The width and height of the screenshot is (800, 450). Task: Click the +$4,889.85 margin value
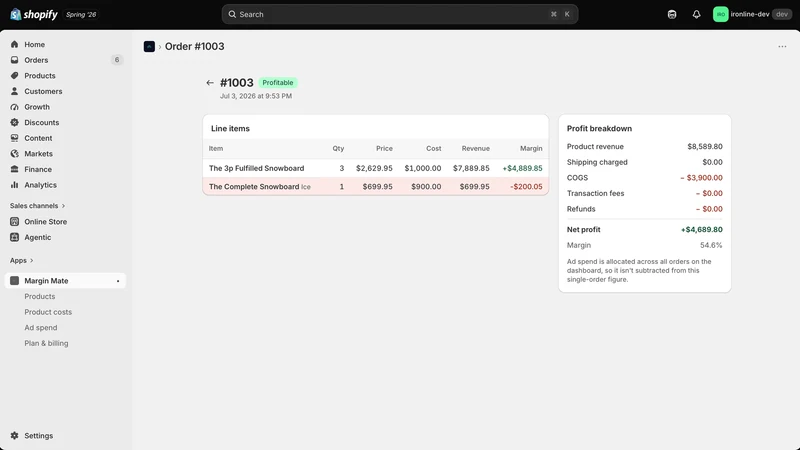[x=522, y=168]
